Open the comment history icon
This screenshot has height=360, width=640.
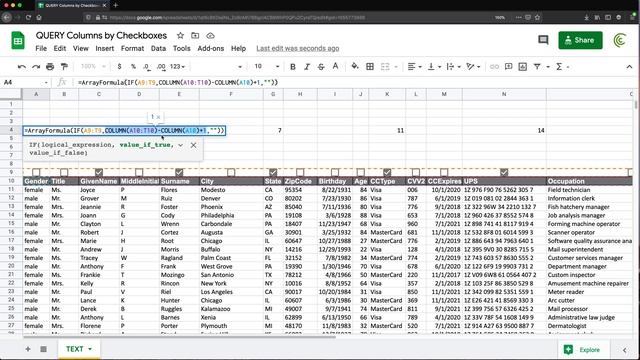[x=543, y=40]
